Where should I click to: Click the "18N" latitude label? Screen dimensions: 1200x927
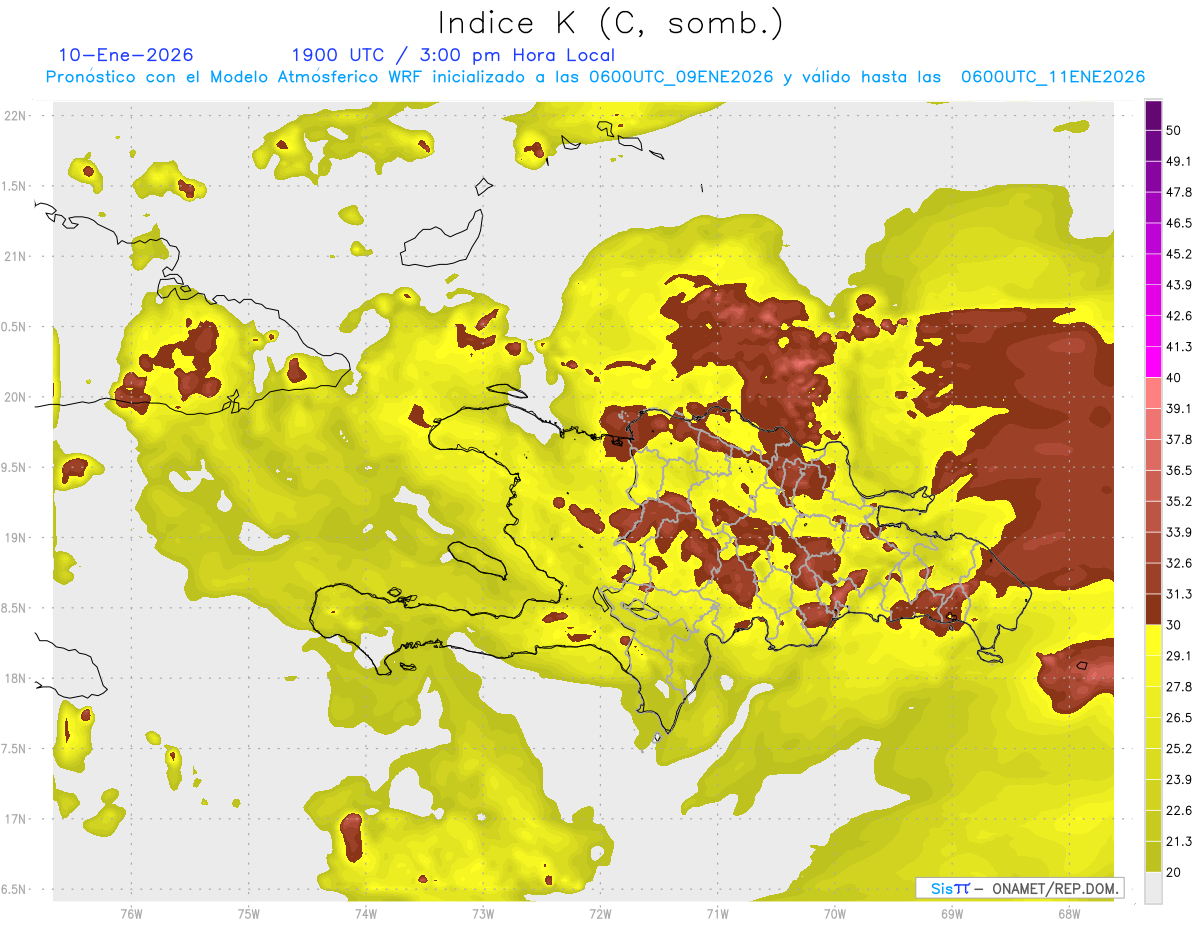pos(17,678)
